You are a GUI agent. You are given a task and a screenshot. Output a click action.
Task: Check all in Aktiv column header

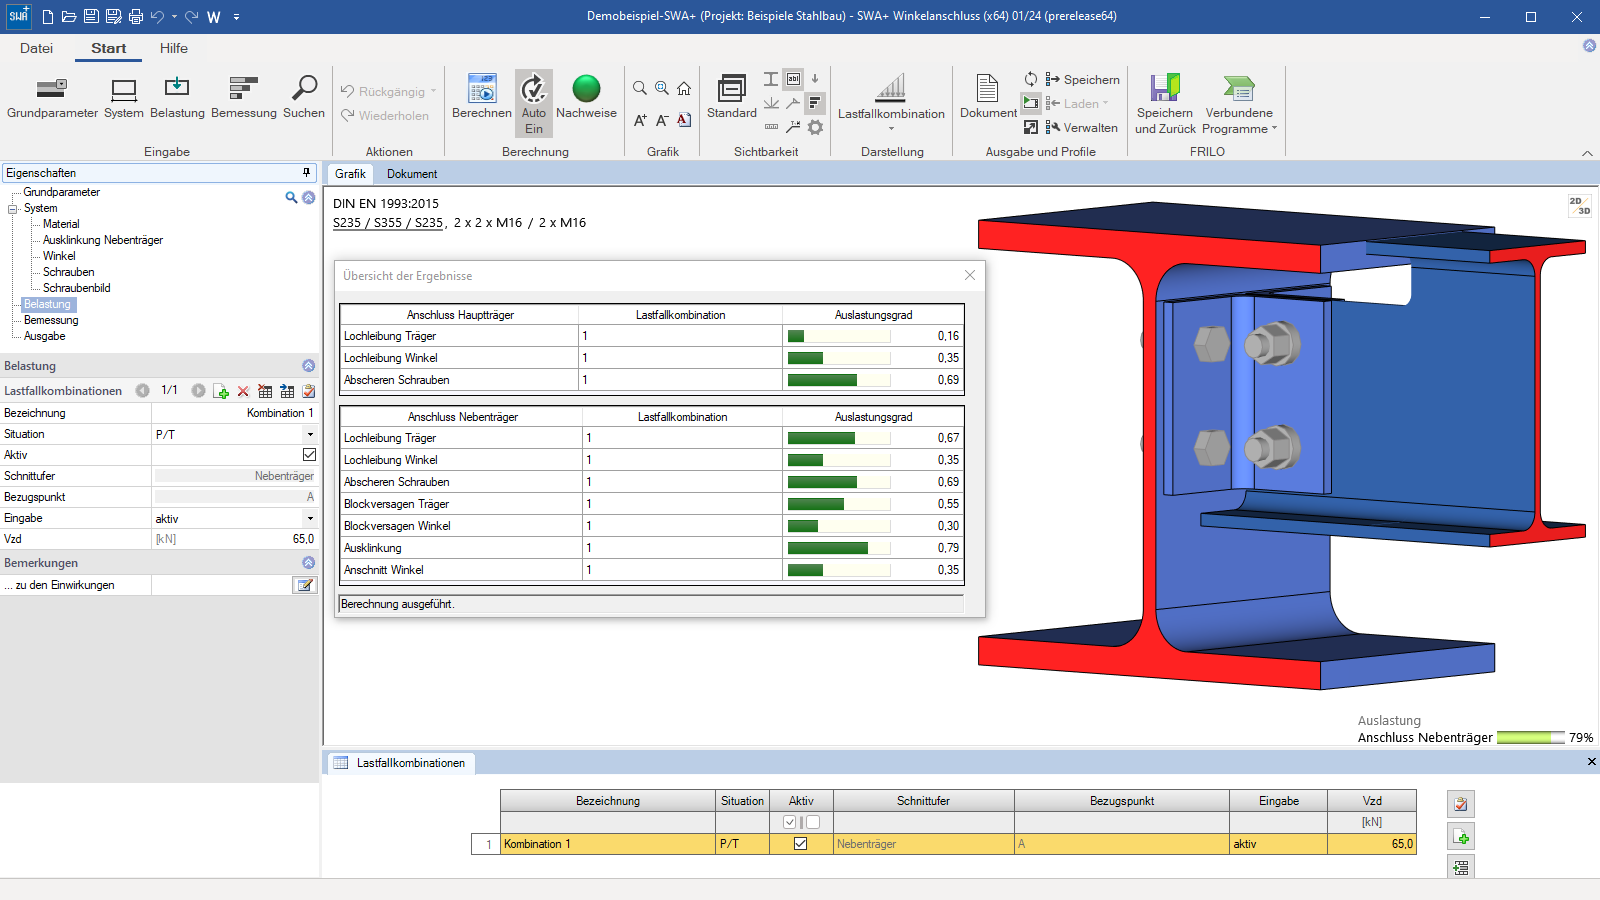point(790,822)
